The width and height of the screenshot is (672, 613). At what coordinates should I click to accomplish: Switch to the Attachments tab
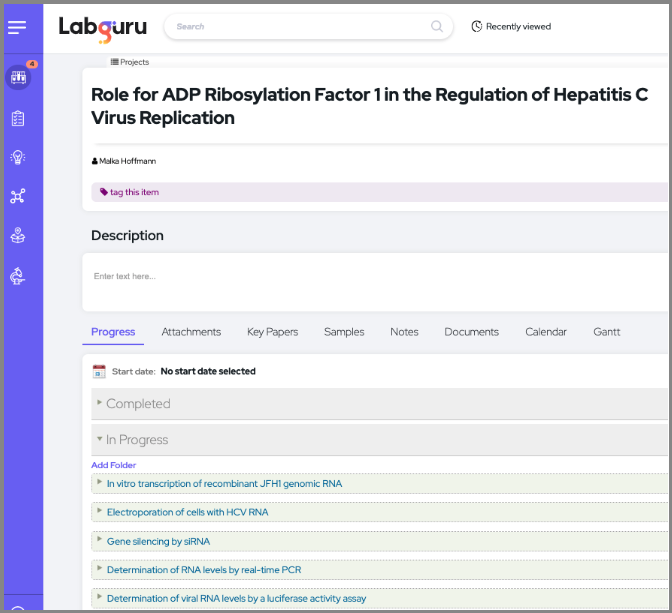click(191, 332)
